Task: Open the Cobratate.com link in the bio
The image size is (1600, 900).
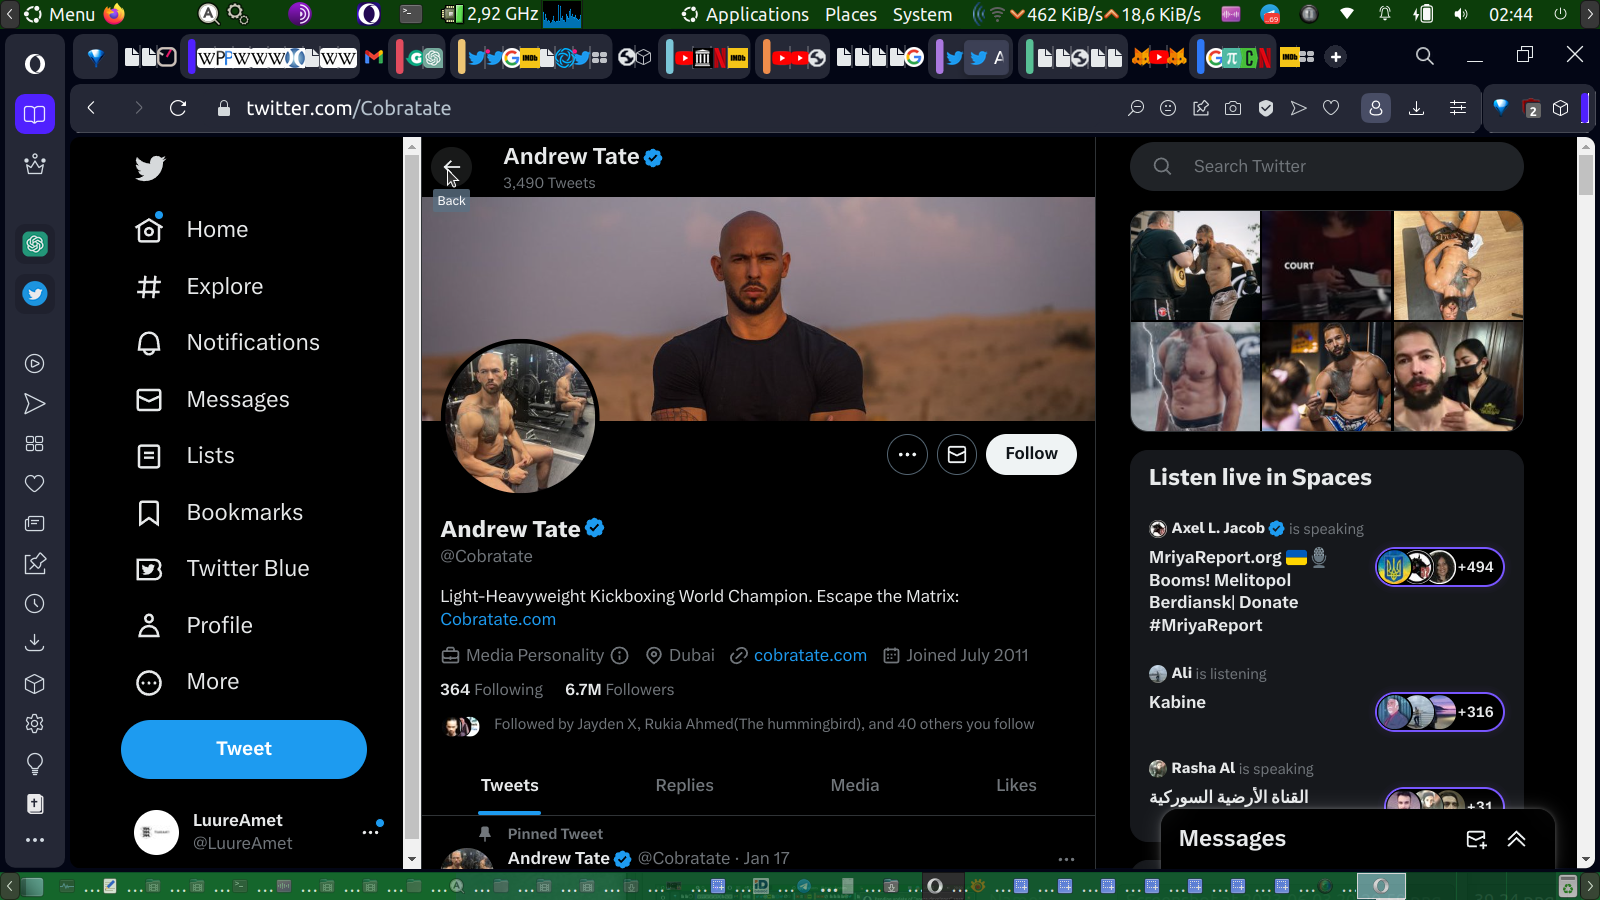Action: [498, 619]
